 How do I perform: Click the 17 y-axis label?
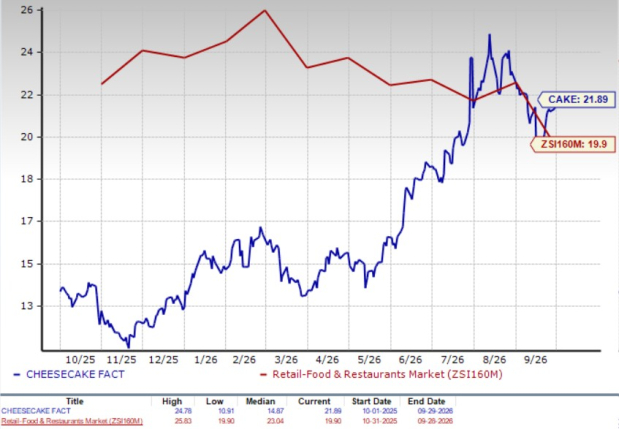26,221
